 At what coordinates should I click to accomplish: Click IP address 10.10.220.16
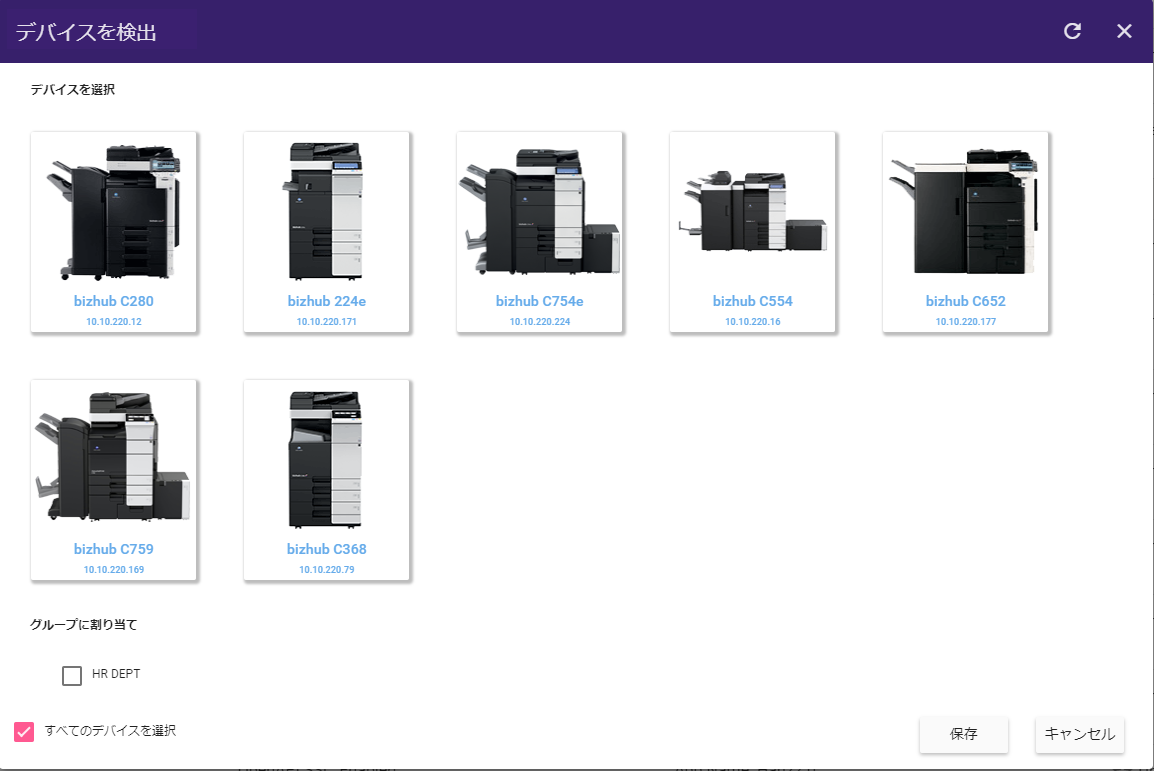pyautogui.click(x=752, y=321)
